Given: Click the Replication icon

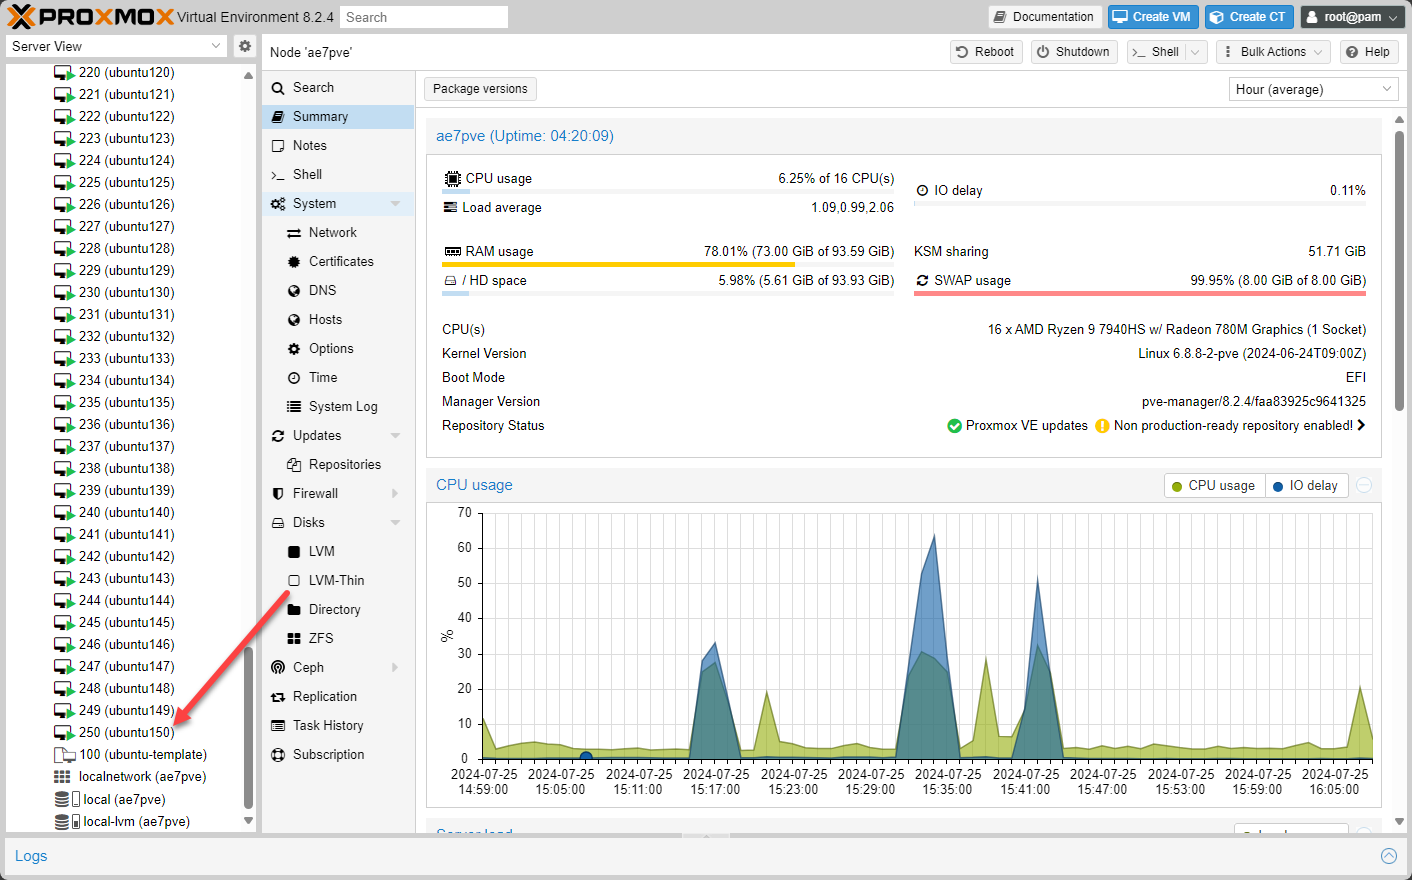Looking at the screenshot, I should click(278, 696).
